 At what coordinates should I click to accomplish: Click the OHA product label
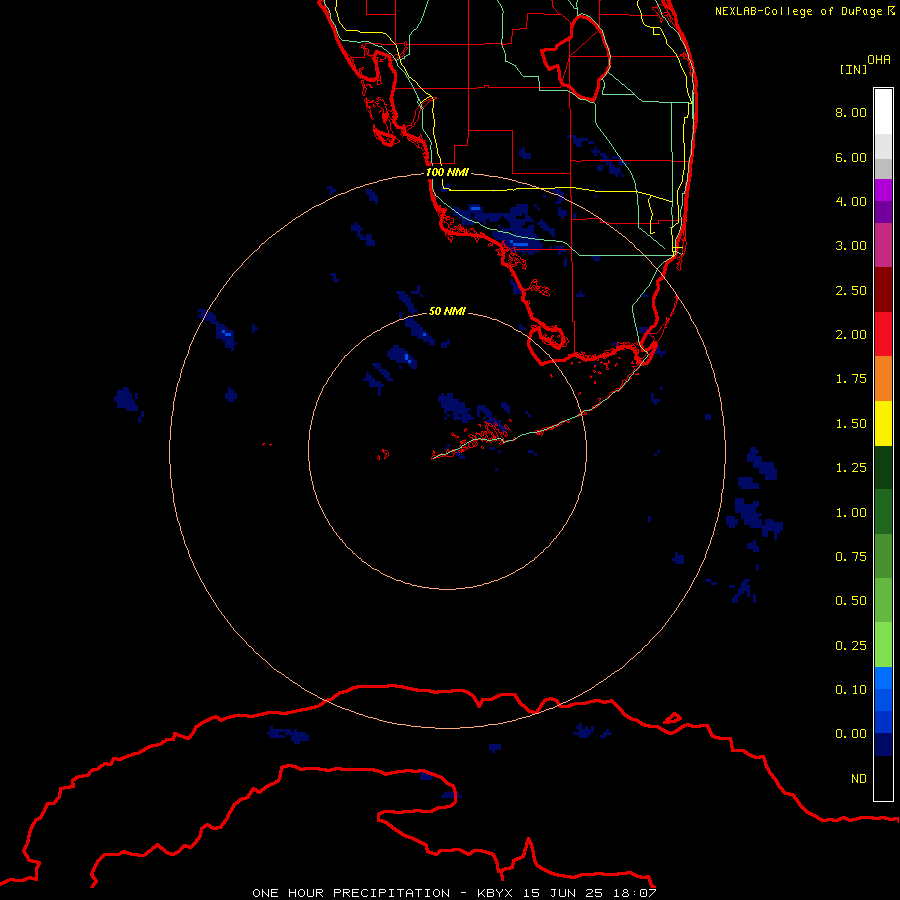879,60
